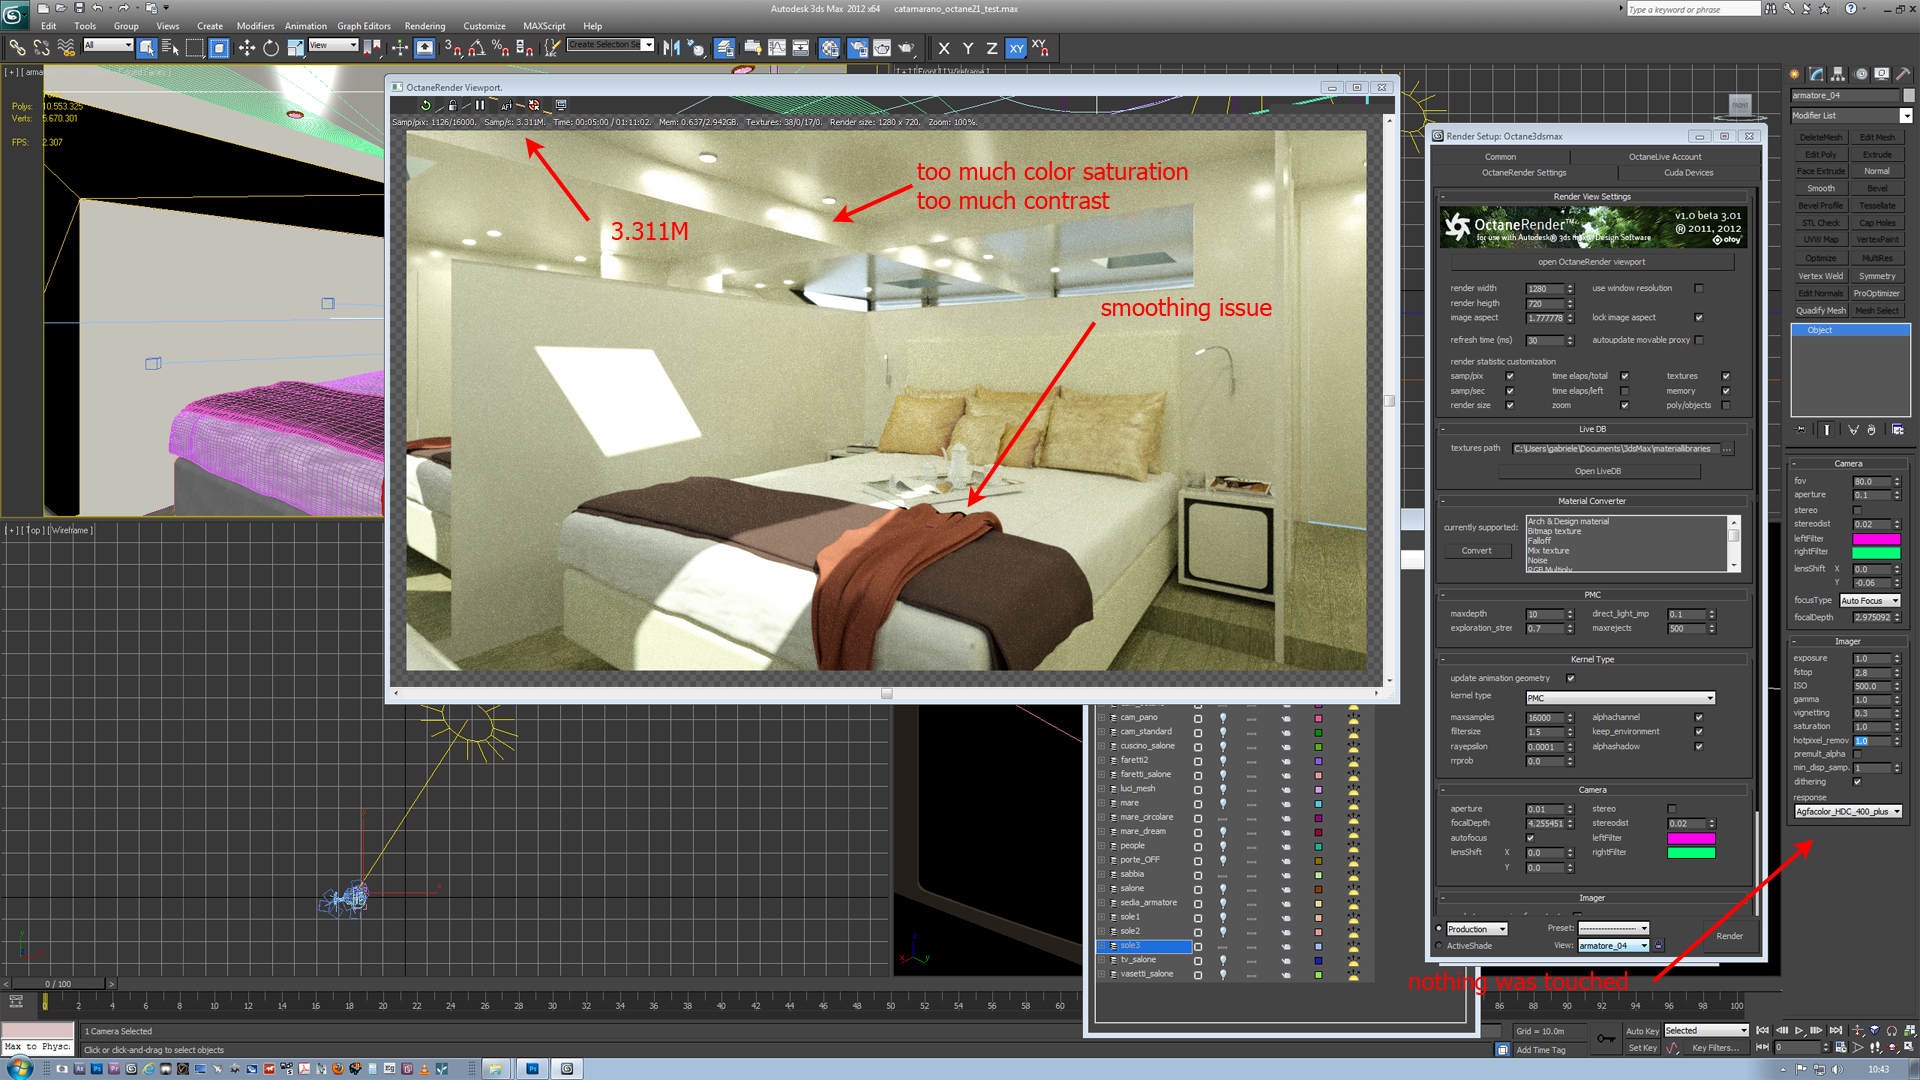Select the Move transform tool
Screen dimensions: 1920x1080
[246, 48]
